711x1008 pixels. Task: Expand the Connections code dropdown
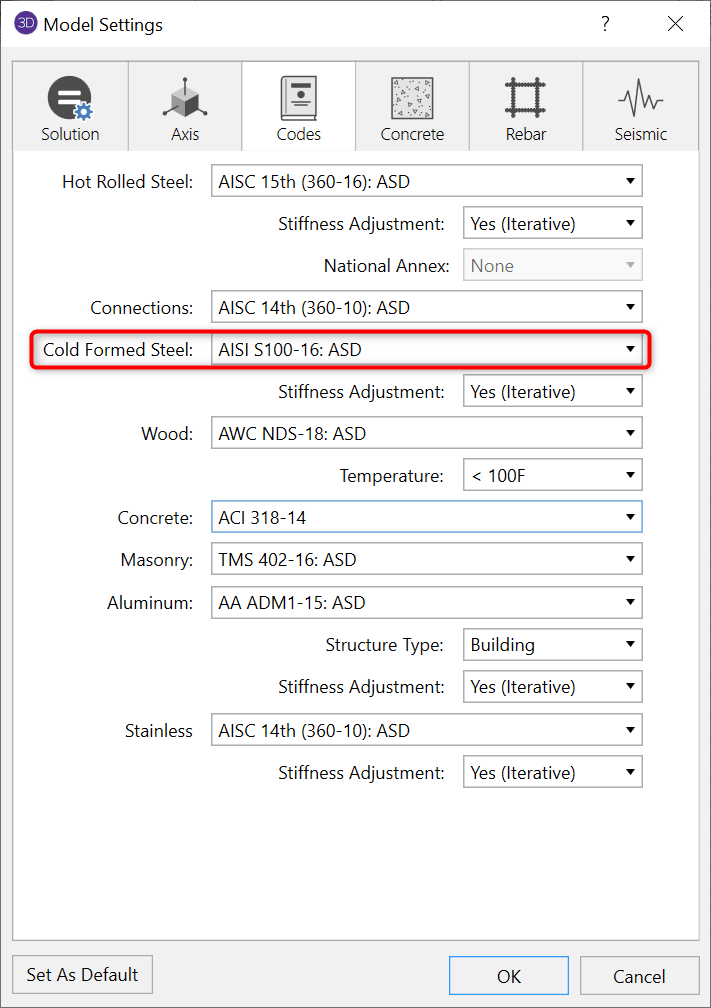pyautogui.click(x=426, y=308)
